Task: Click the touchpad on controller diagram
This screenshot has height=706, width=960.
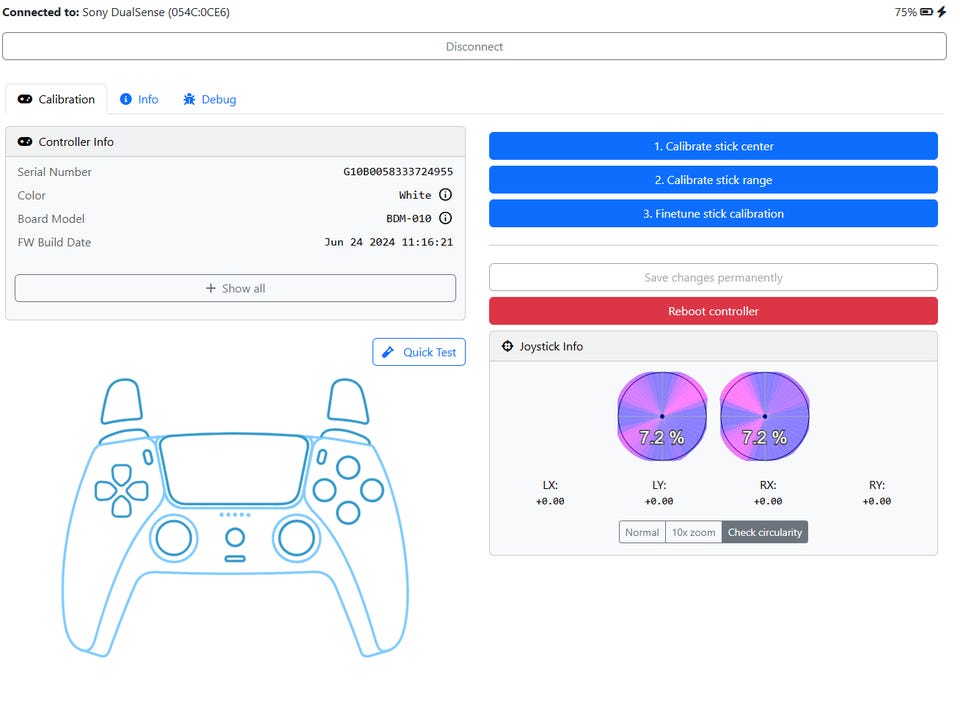Action: pos(234,470)
